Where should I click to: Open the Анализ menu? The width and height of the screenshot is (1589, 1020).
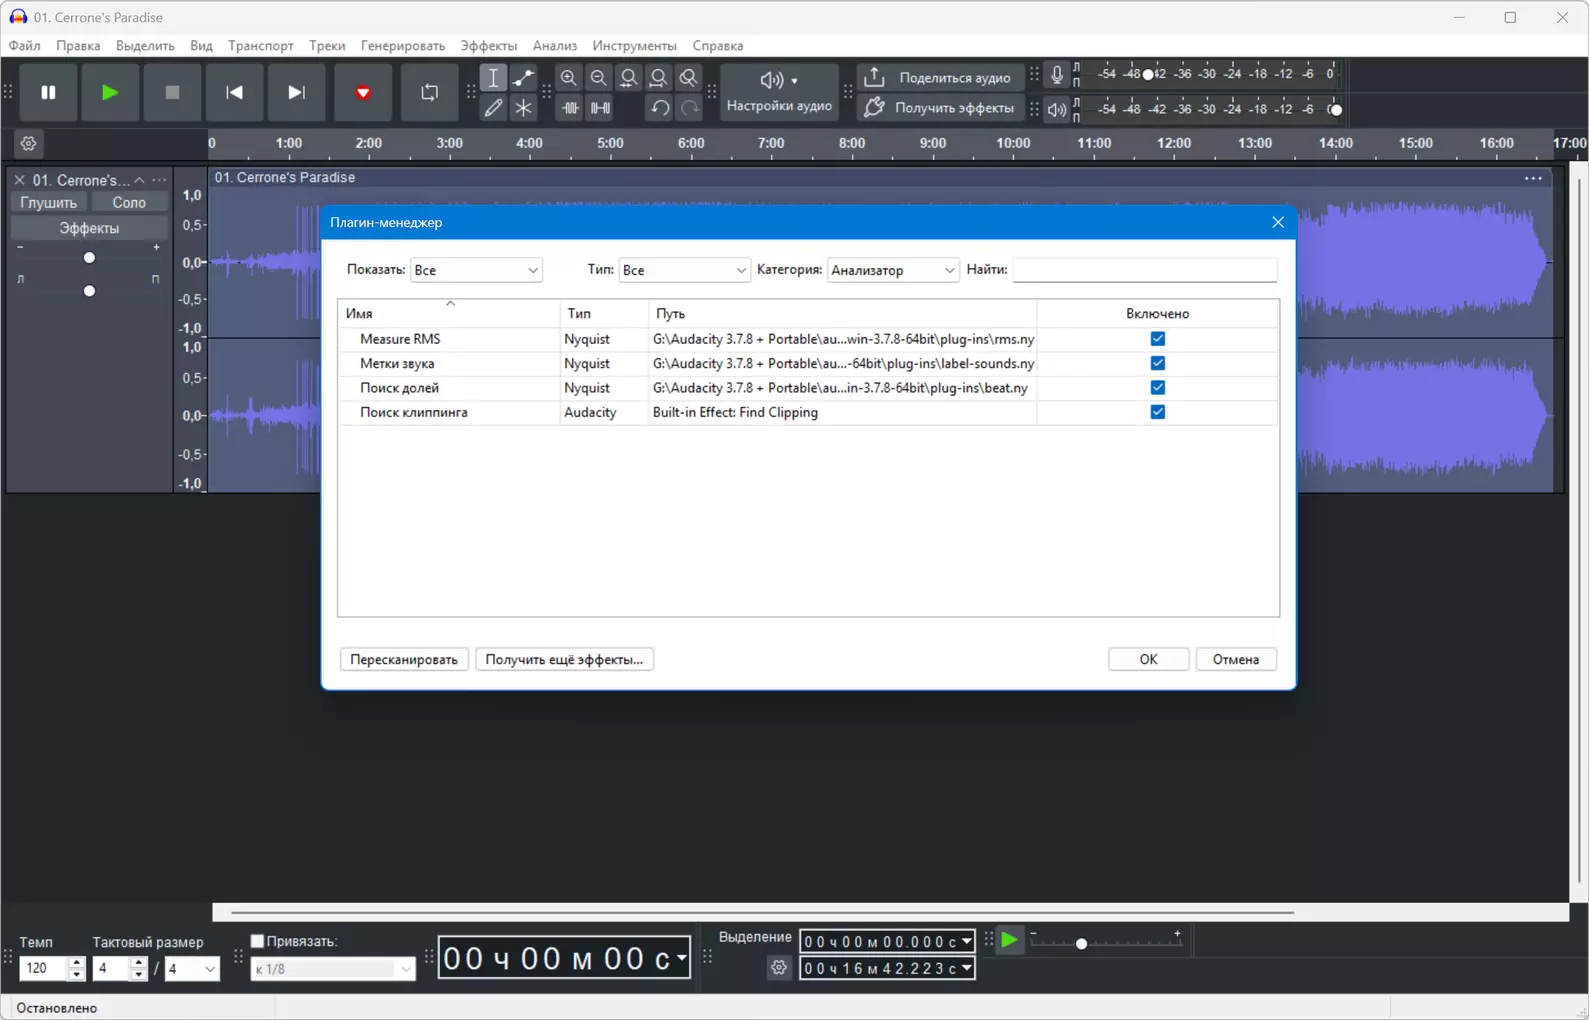pyautogui.click(x=554, y=46)
